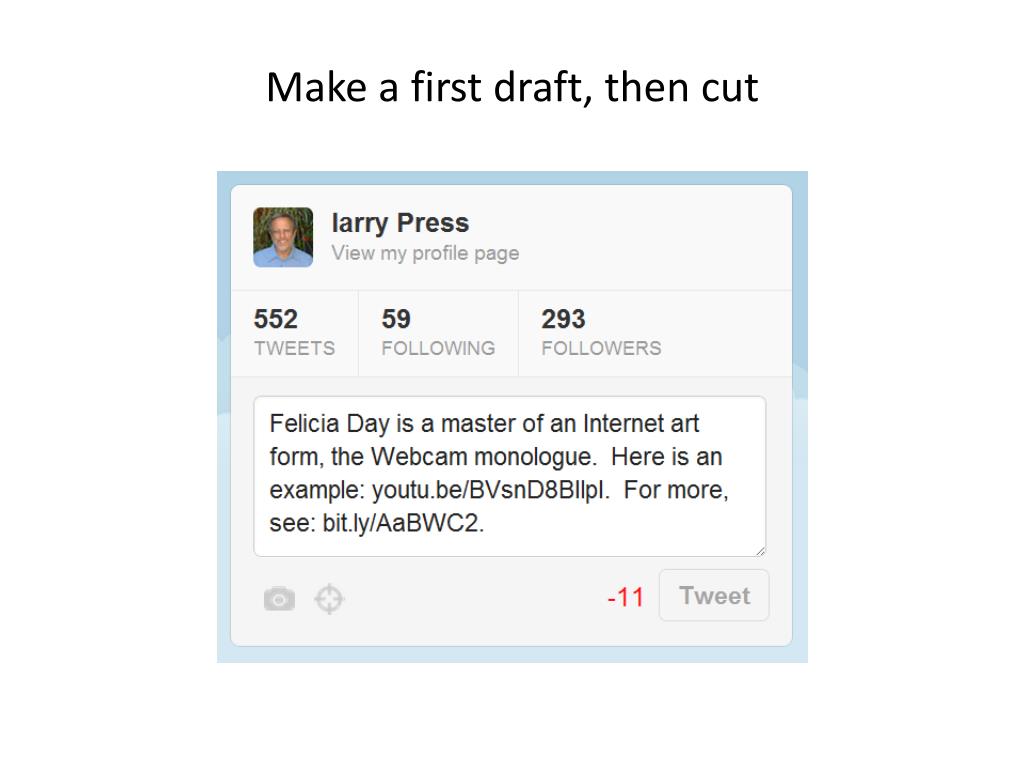The image size is (1024, 768).
Task: Click the larry Press profile name
Action: (400, 223)
